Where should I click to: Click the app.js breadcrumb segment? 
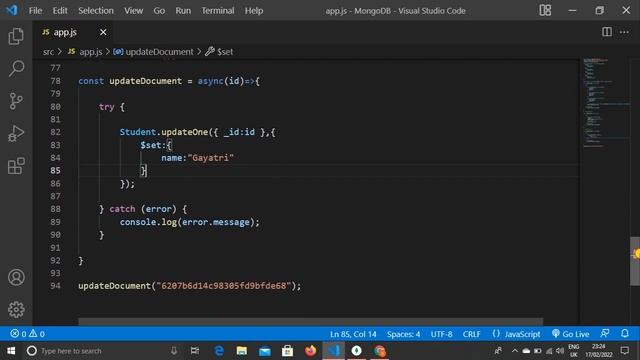click(x=91, y=52)
